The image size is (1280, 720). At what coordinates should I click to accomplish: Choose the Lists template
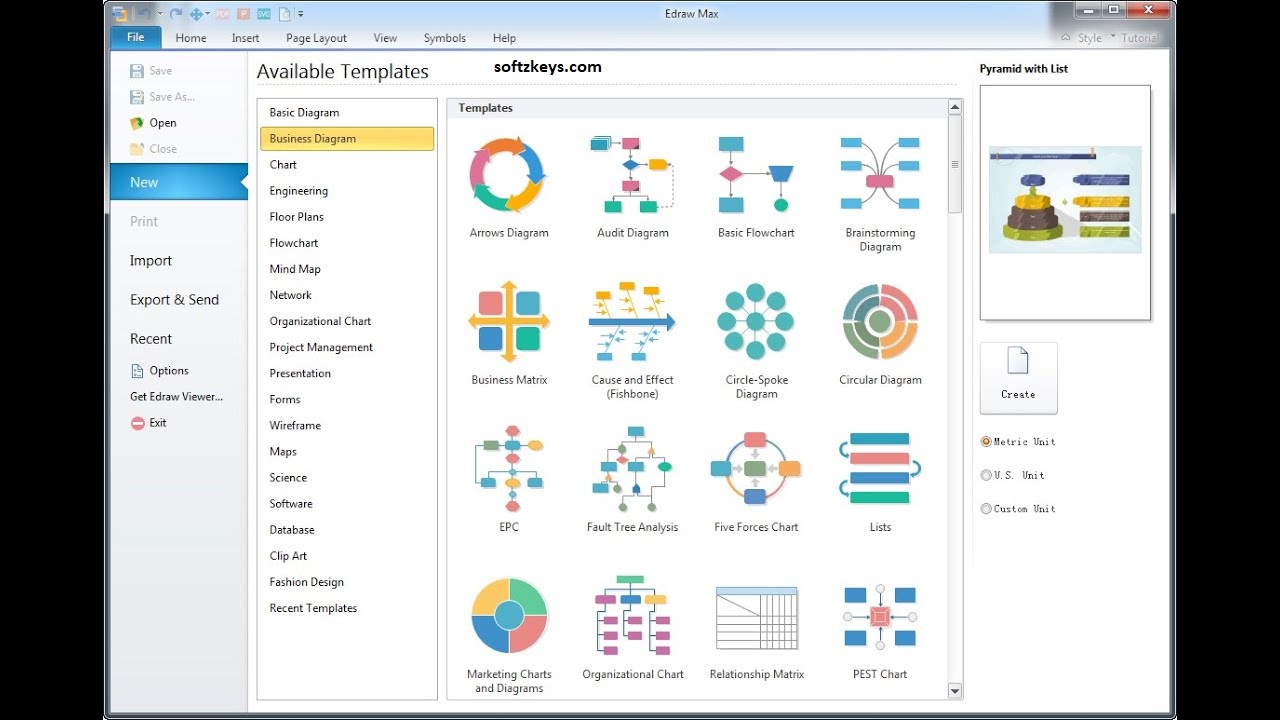(880, 480)
